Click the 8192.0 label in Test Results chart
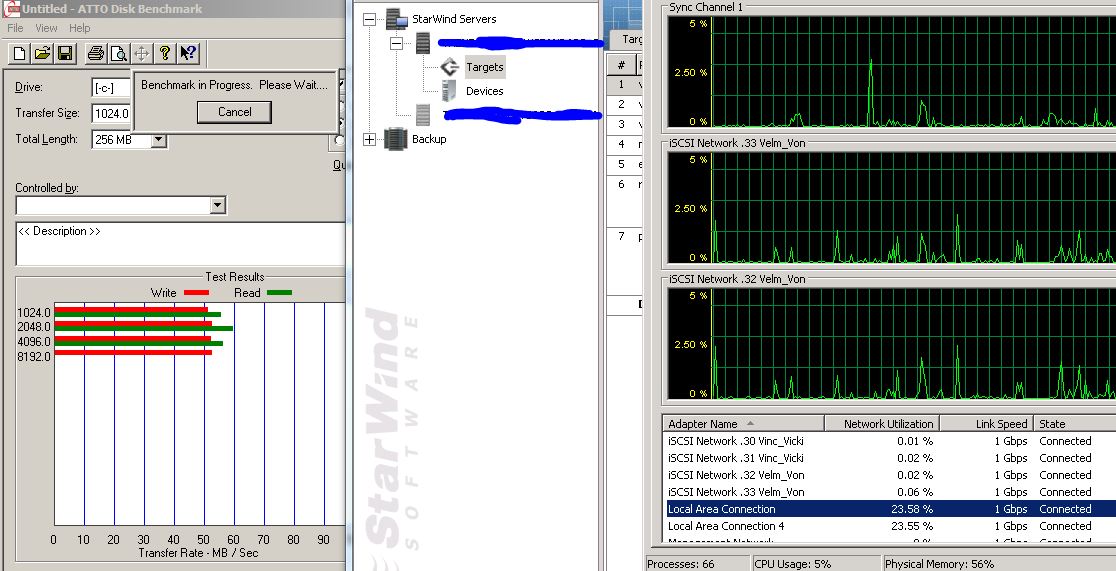 33,357
